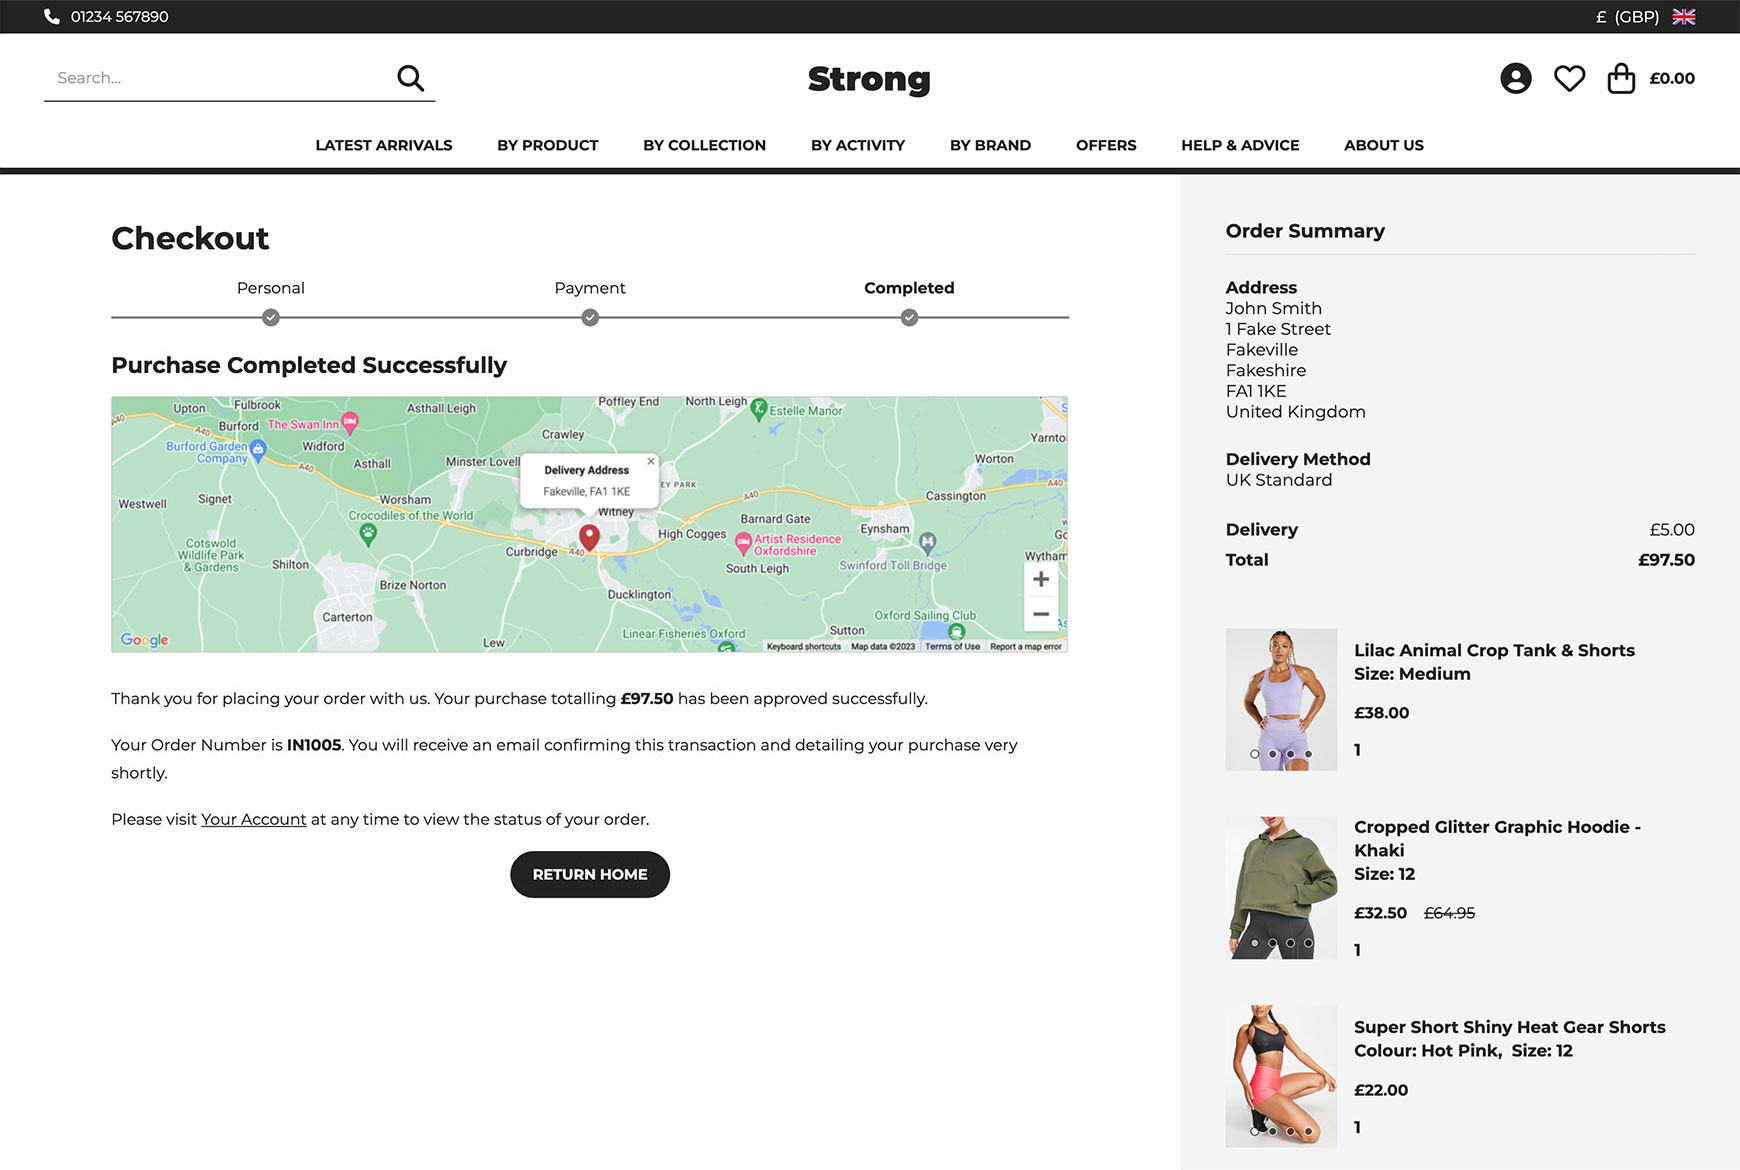Click the phone icon in top bar
The height and width of the screenshot is (1170, 1740).
(52, 16)
